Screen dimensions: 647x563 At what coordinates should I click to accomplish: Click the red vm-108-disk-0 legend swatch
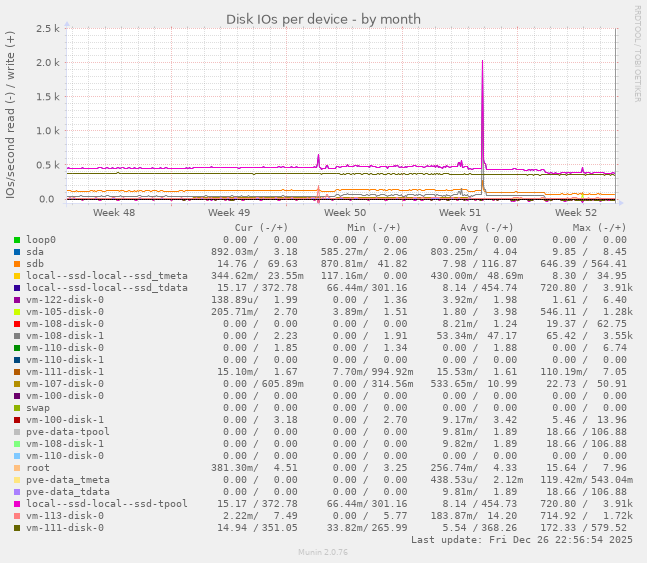click(x=17, y=324)
